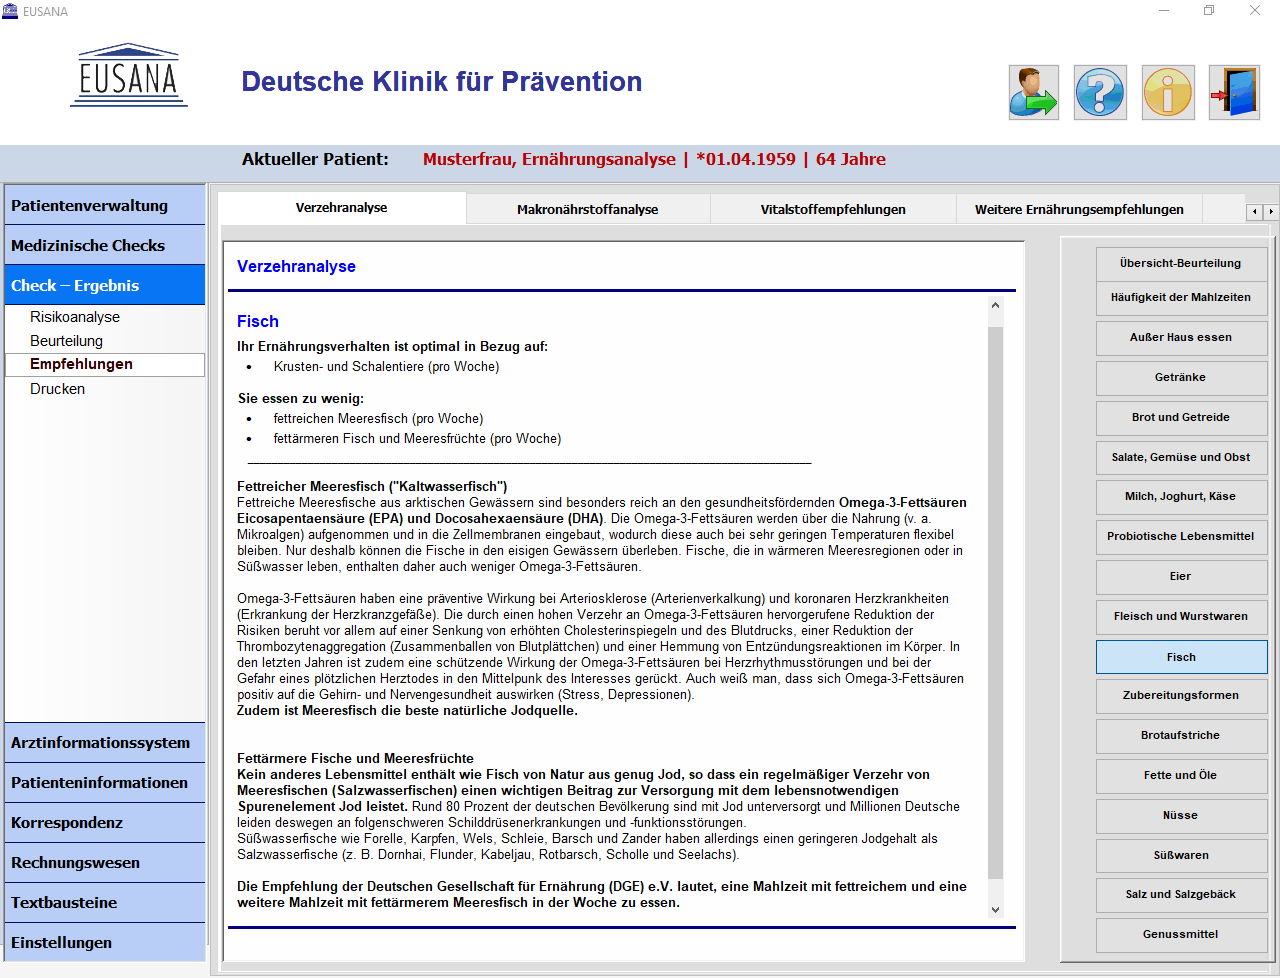Viewport: 1280px width, 978px height.
Task: Click patient name Musterfrau, Ernährungsanalyse
Action: click(549, 159)
